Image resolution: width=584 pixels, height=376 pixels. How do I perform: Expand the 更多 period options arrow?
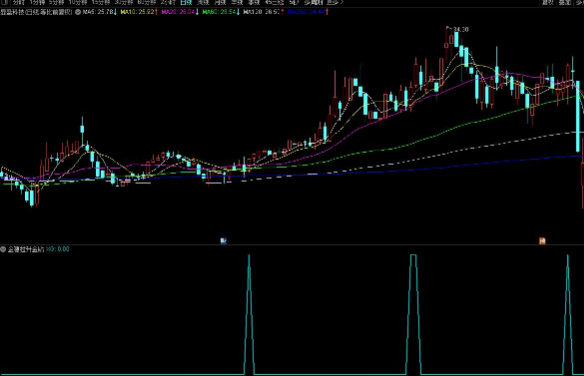342,2
